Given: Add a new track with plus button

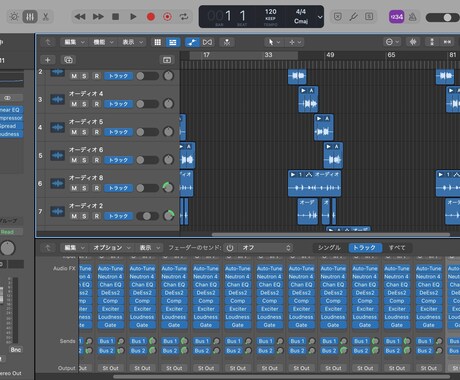Looking at the screenshot, I should tap(48, 60).
